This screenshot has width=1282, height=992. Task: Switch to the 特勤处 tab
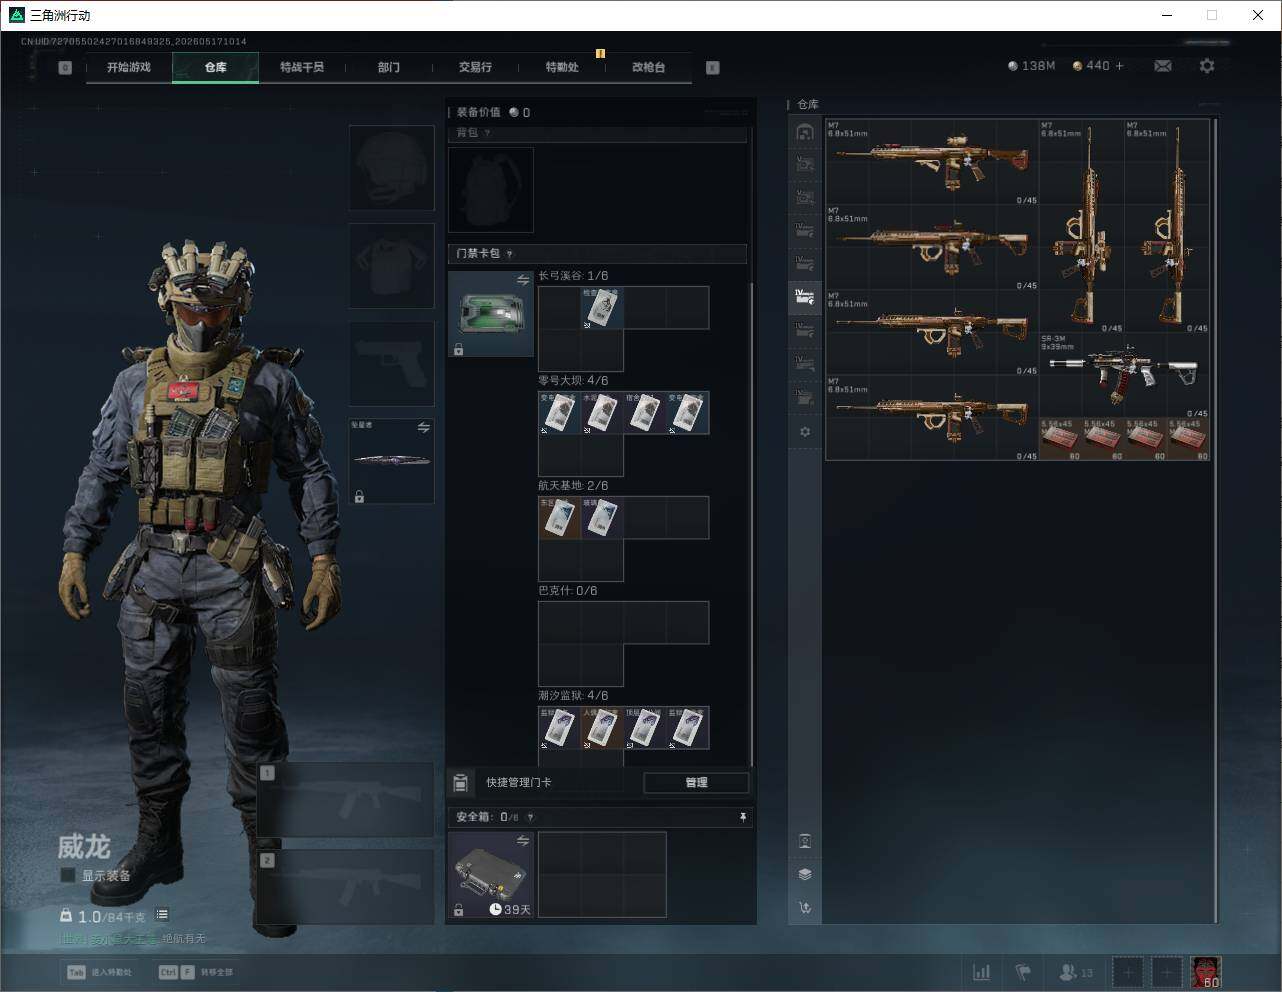(562, 67)
